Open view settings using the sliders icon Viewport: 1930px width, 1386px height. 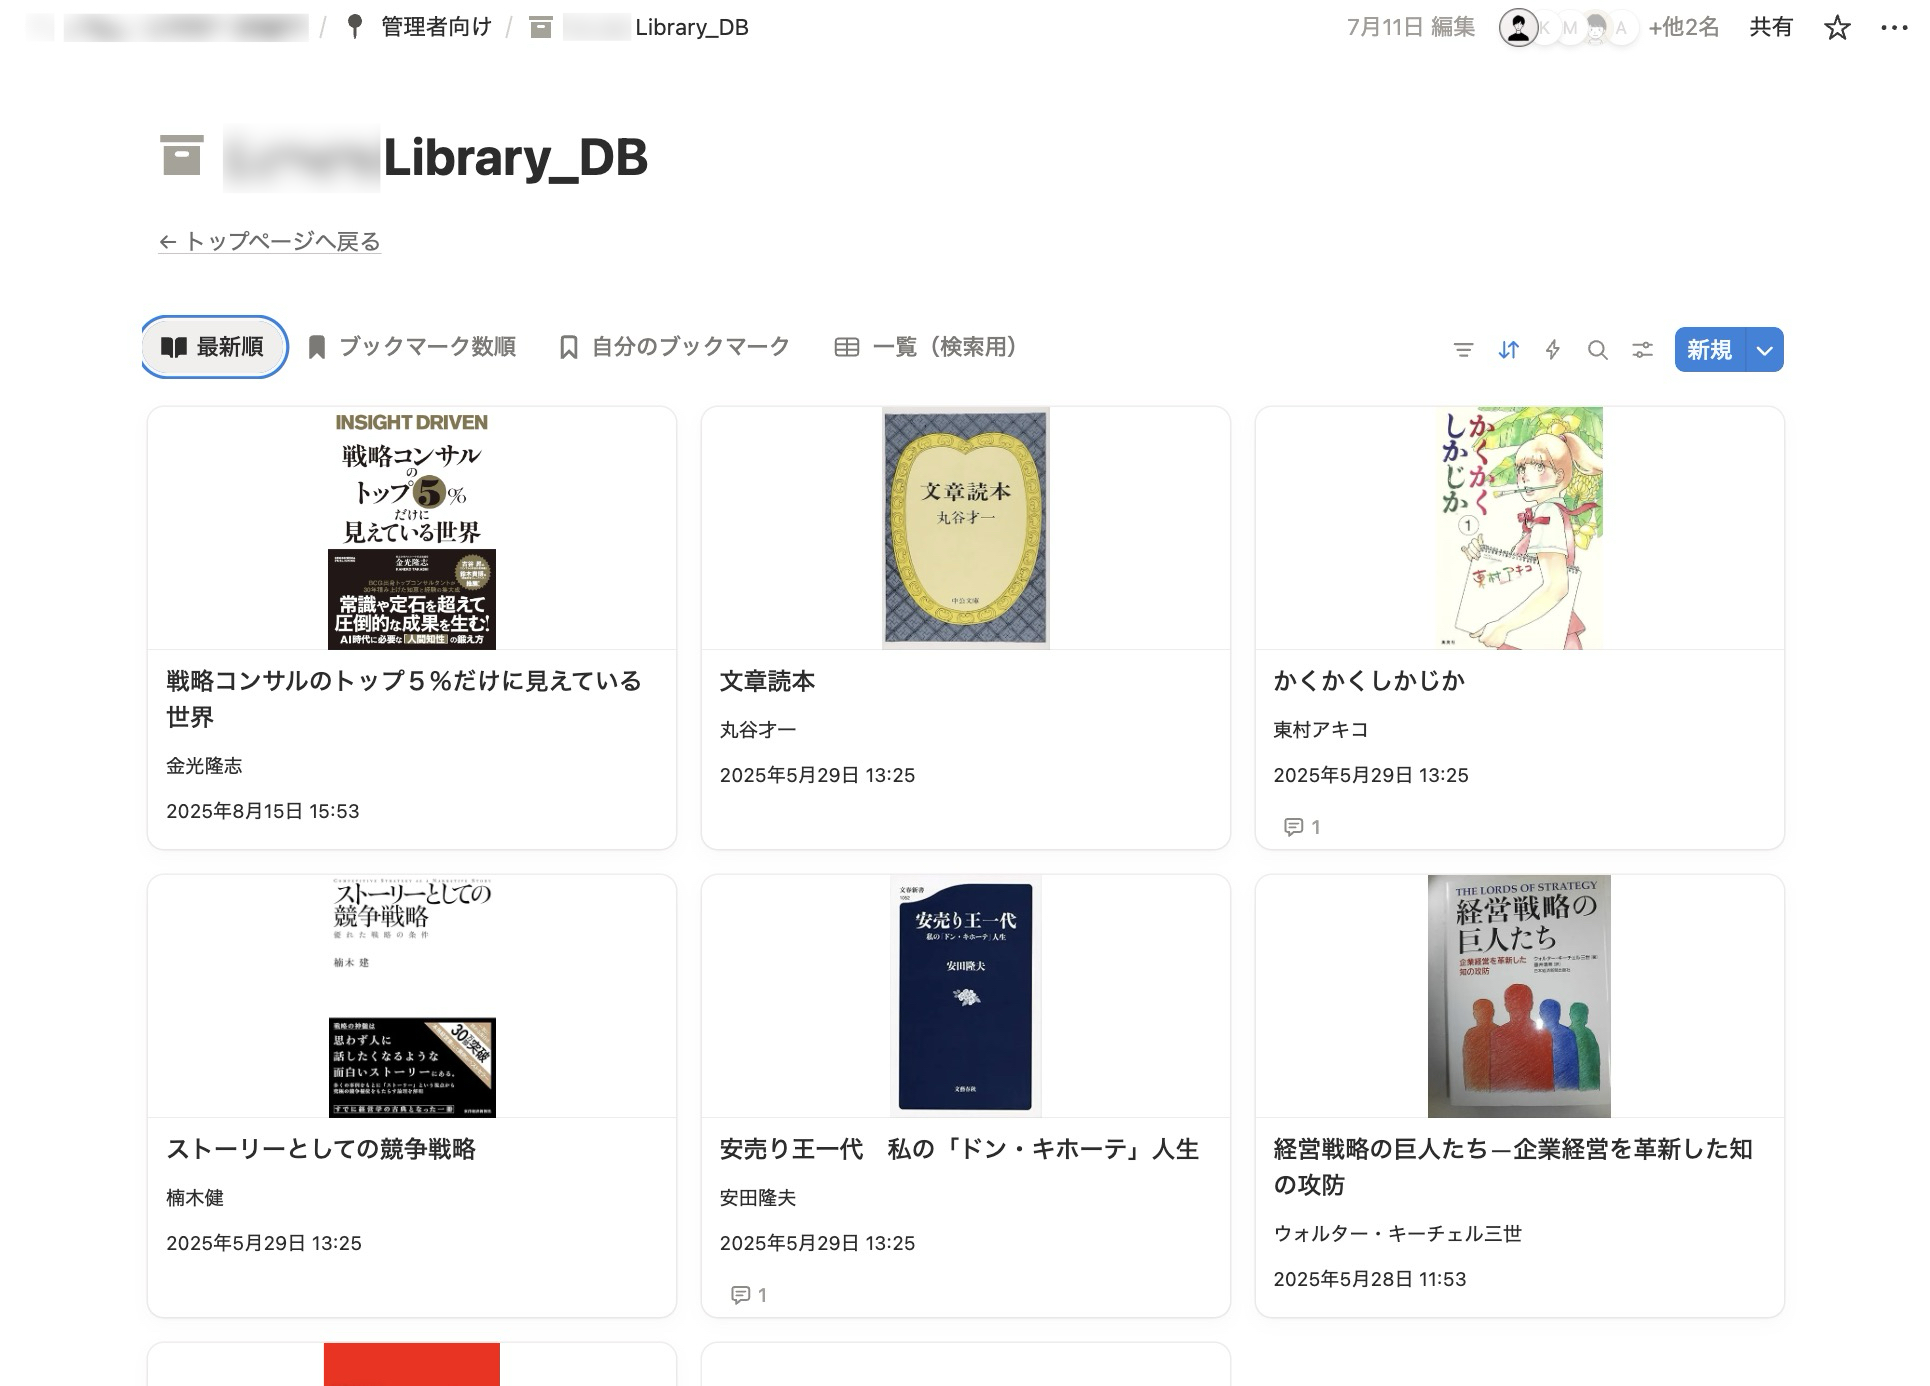(1643, 350)
